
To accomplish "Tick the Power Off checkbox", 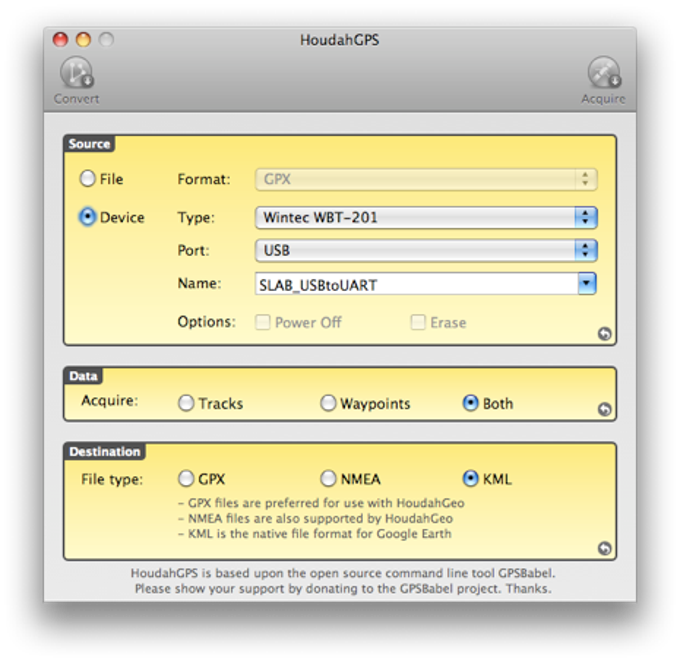I will tap(262, 322).
